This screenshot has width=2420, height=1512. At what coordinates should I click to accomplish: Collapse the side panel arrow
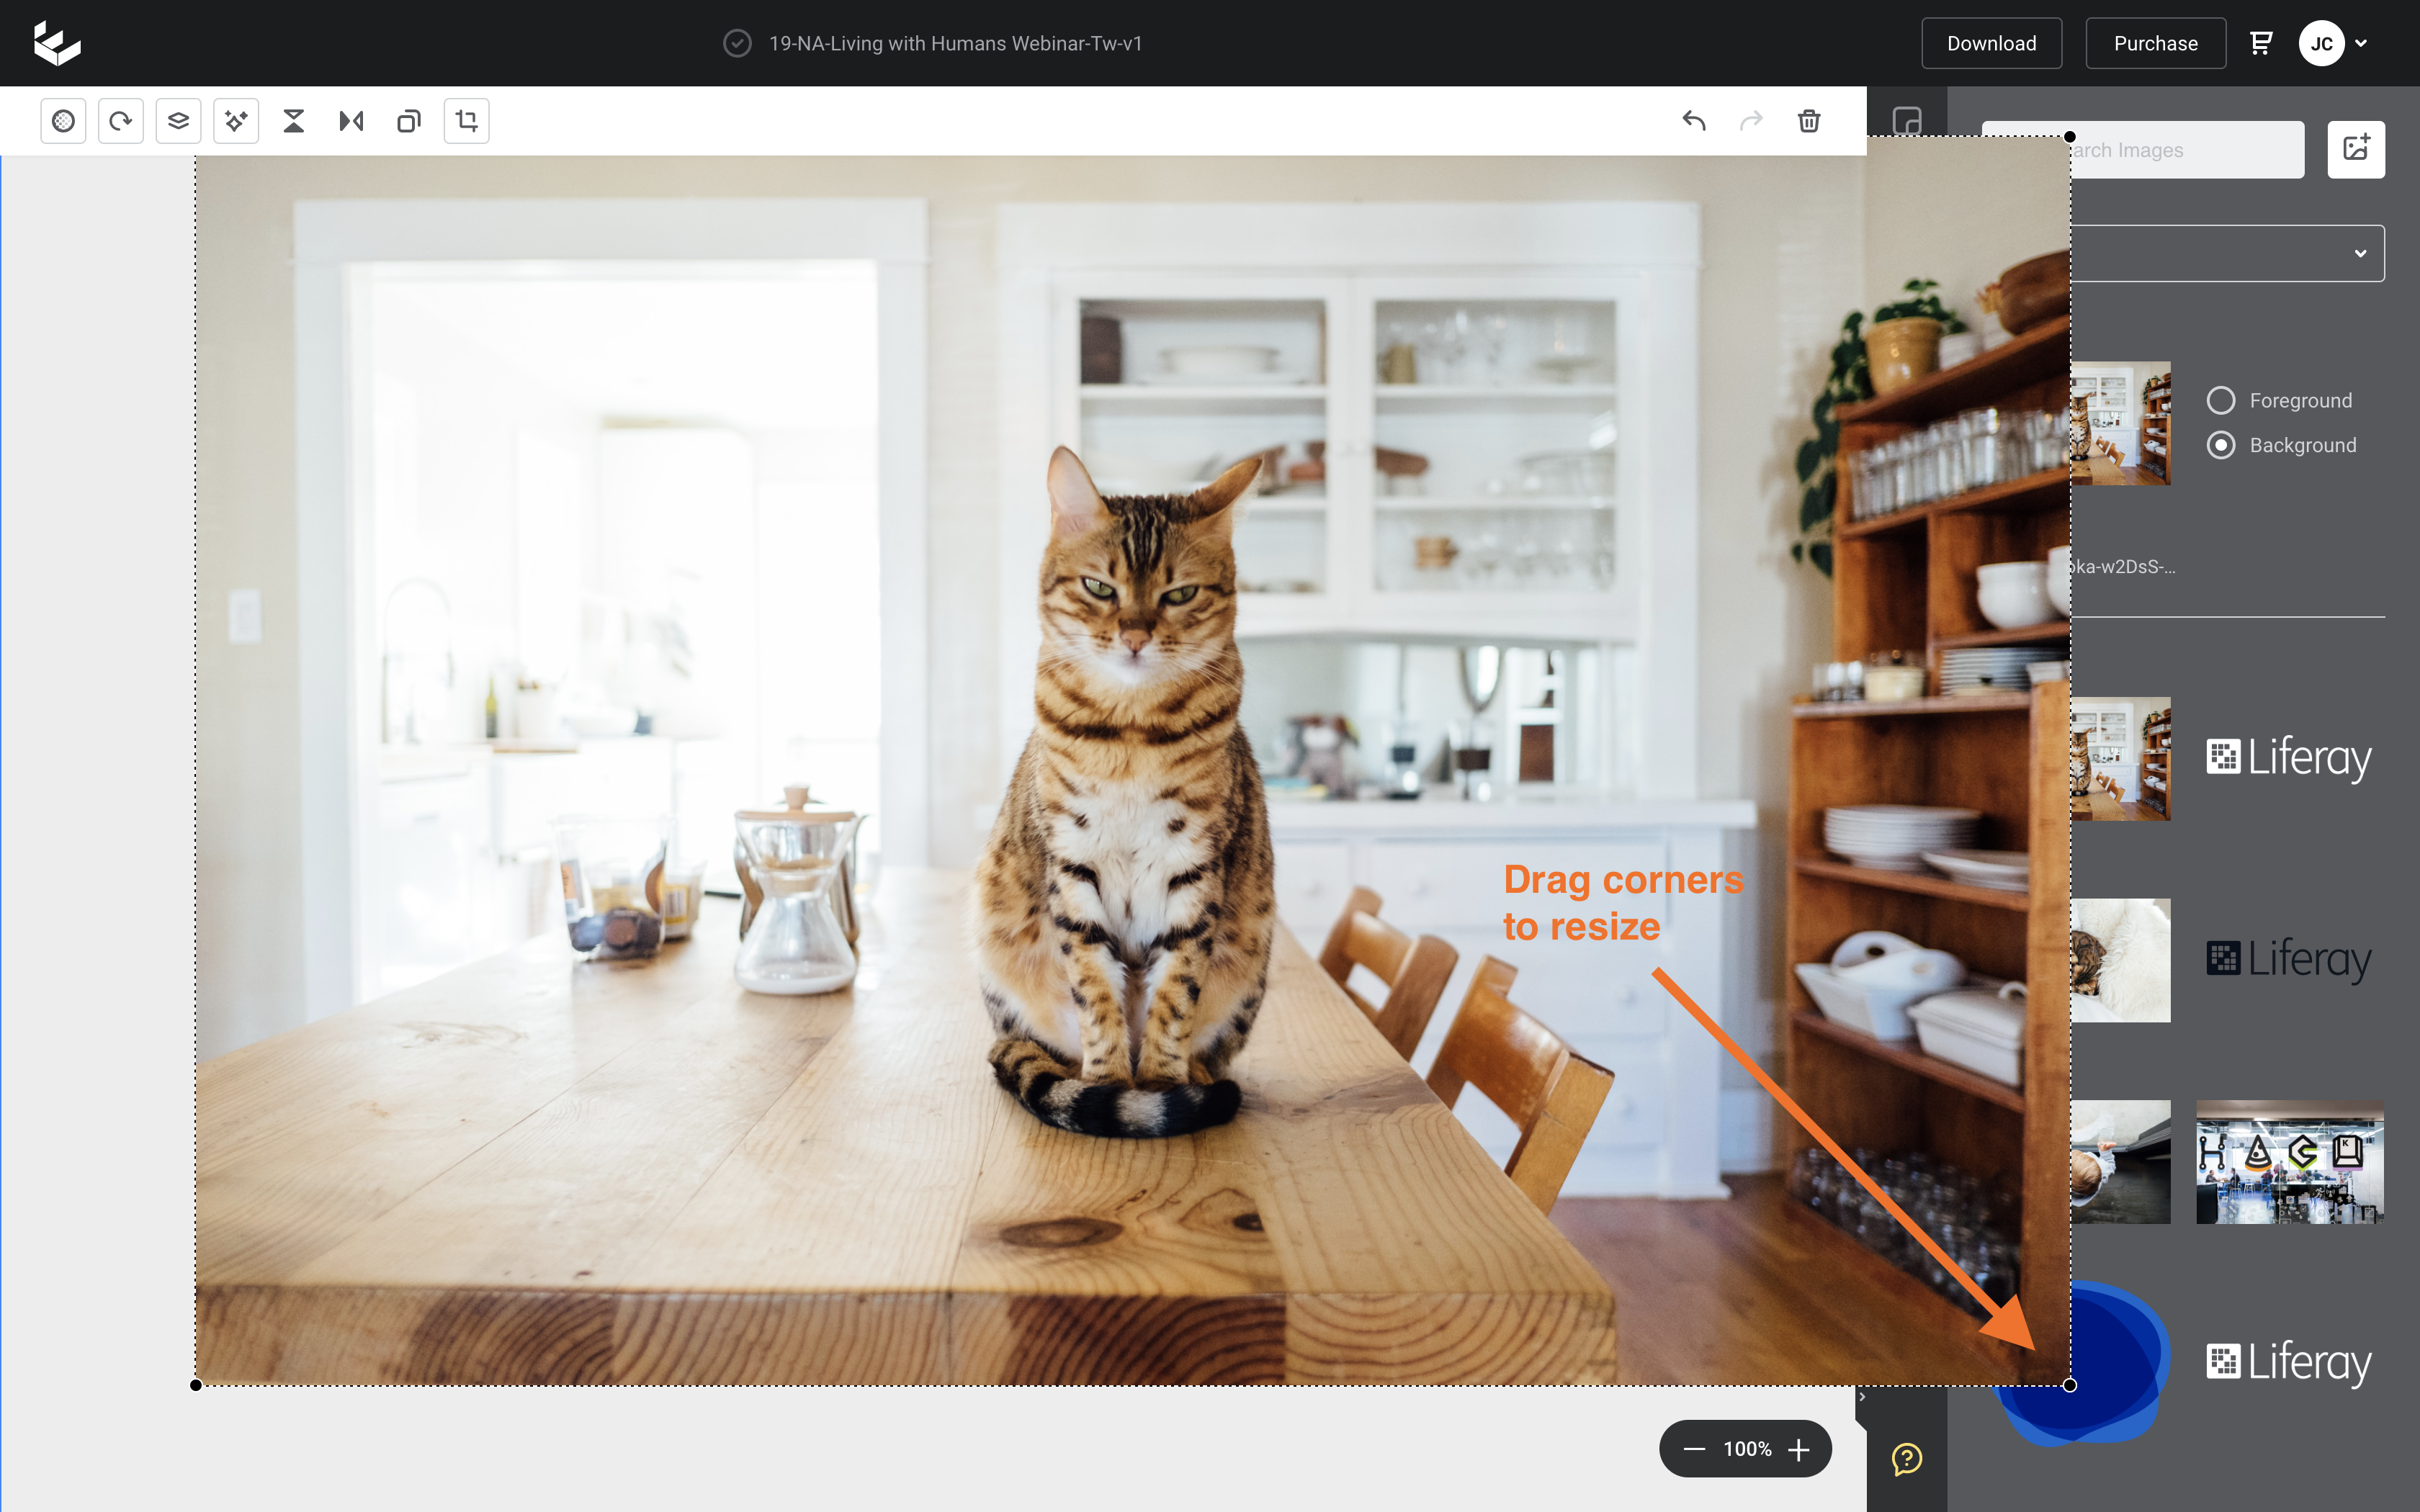point(1861,1397)
